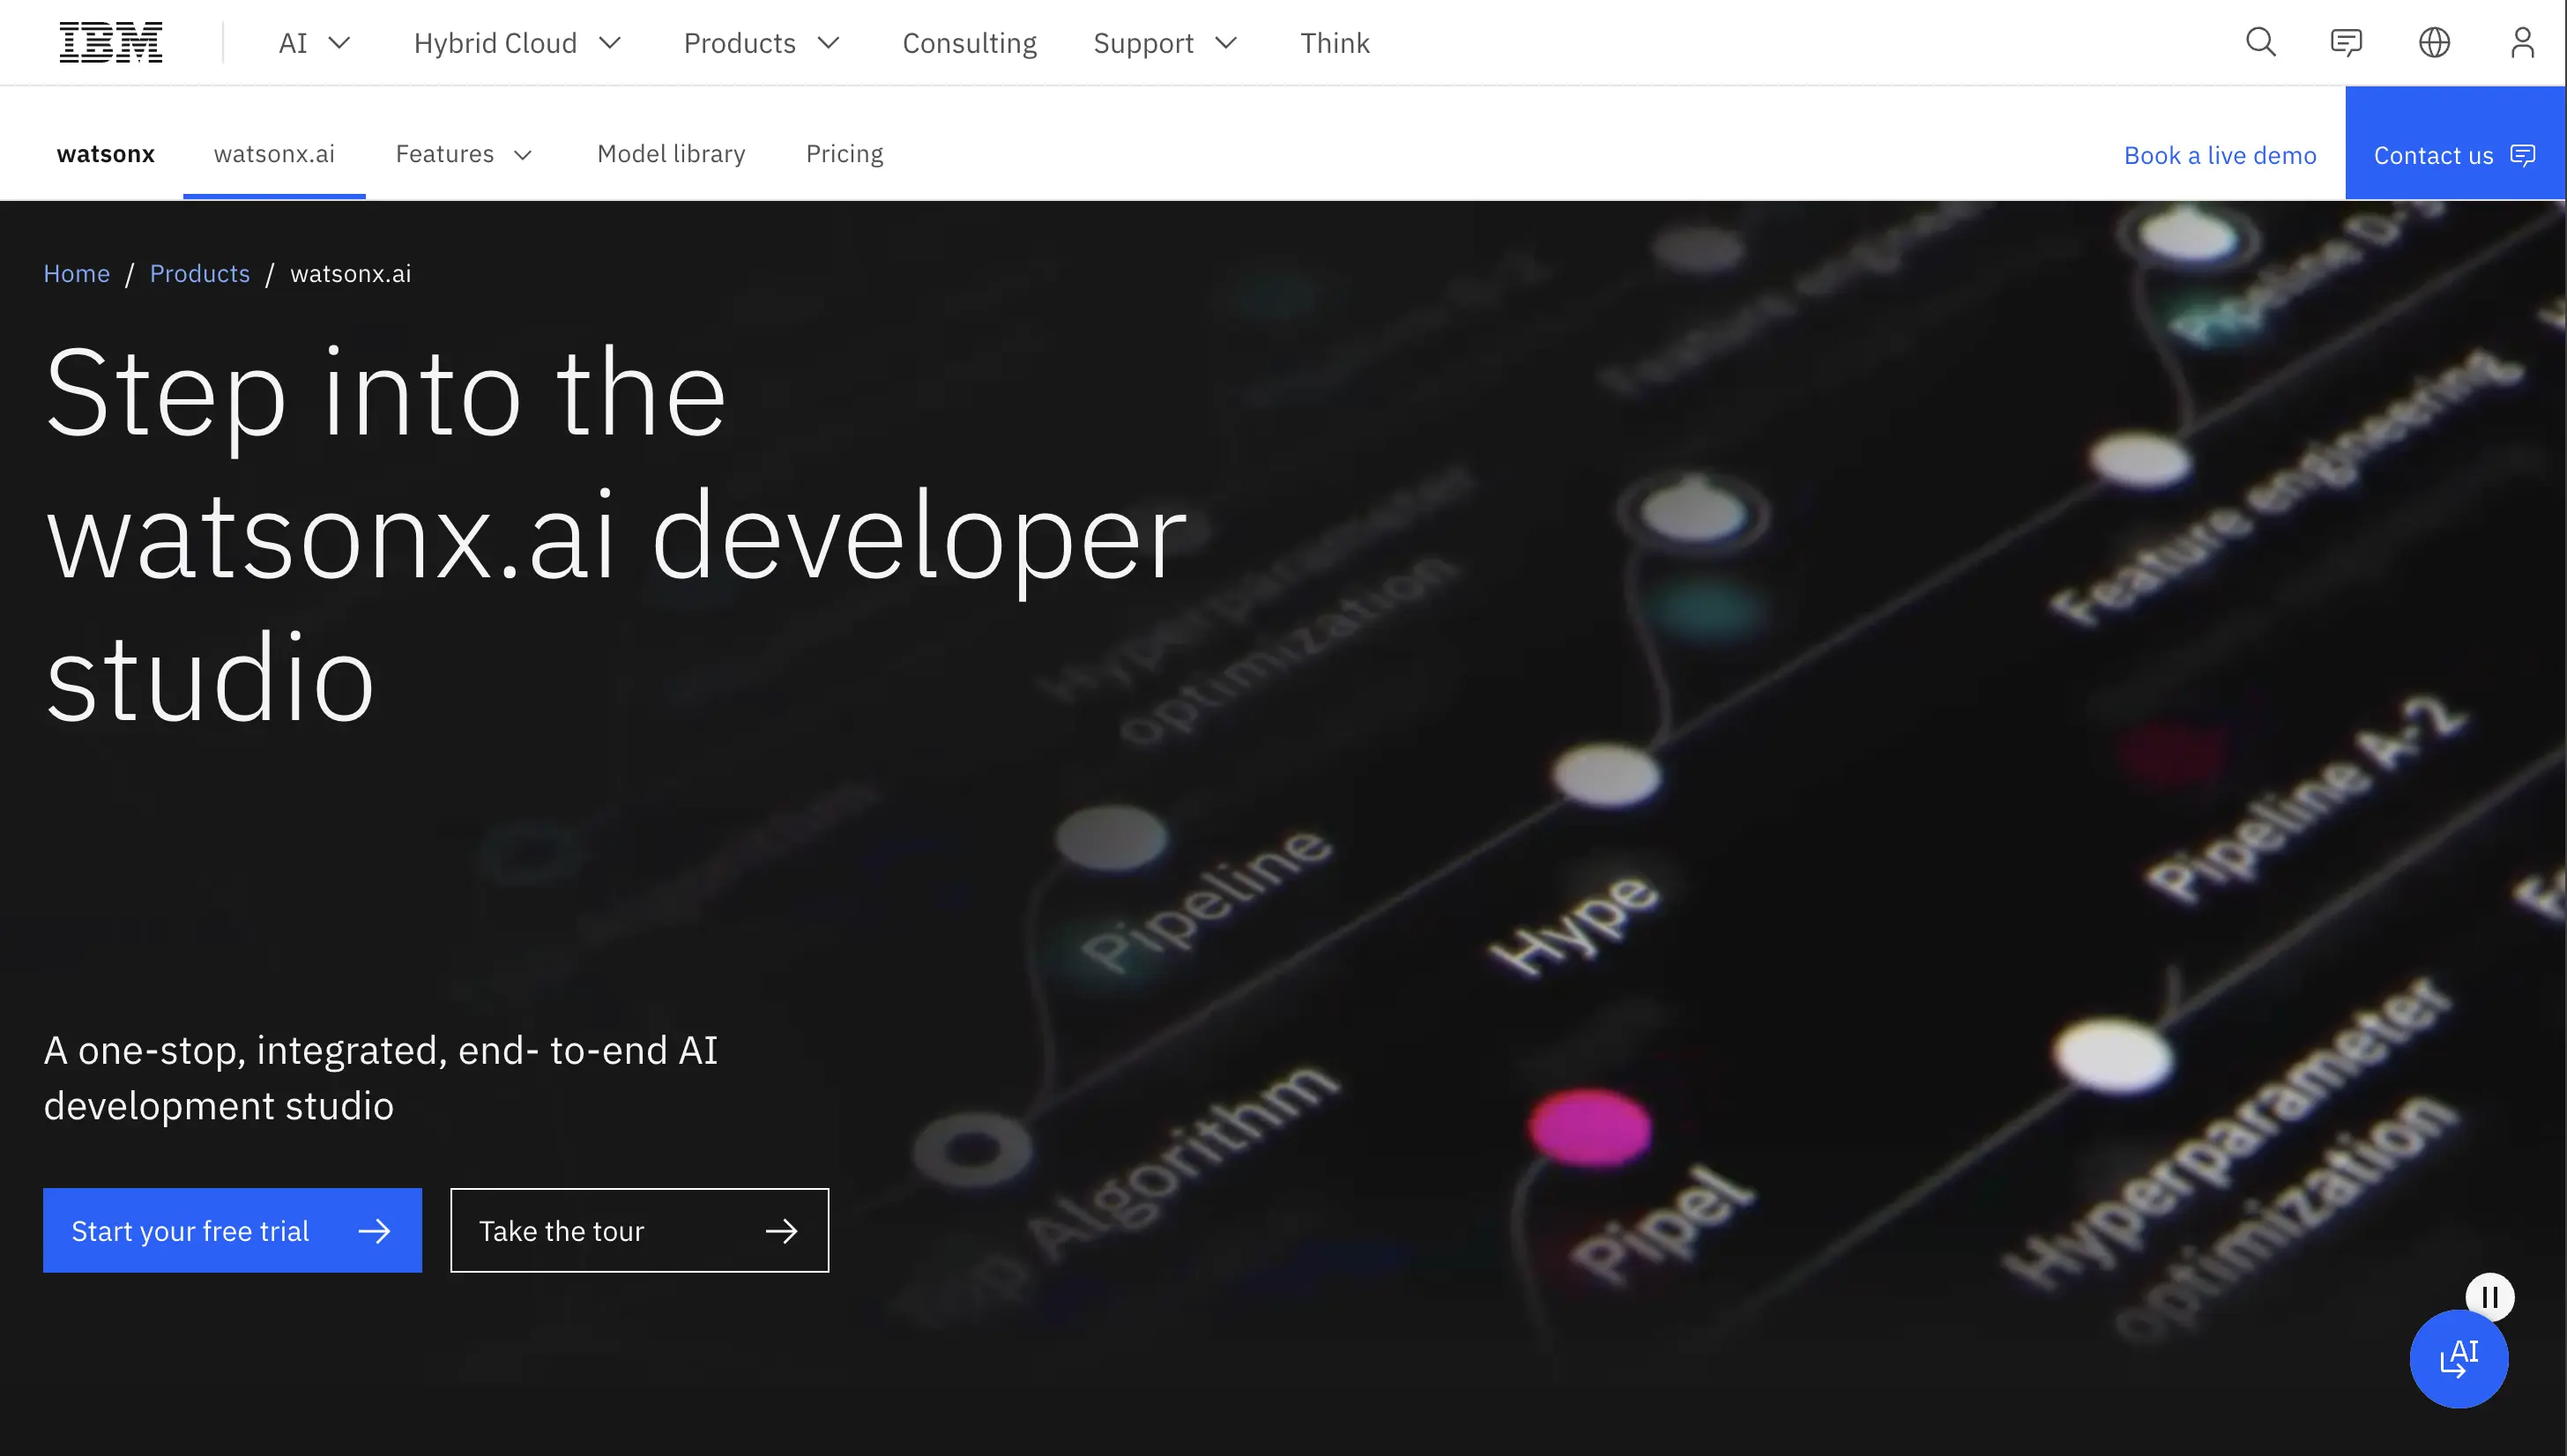
Task: Expand the Features submenu
Action: (x=464, y=154)
